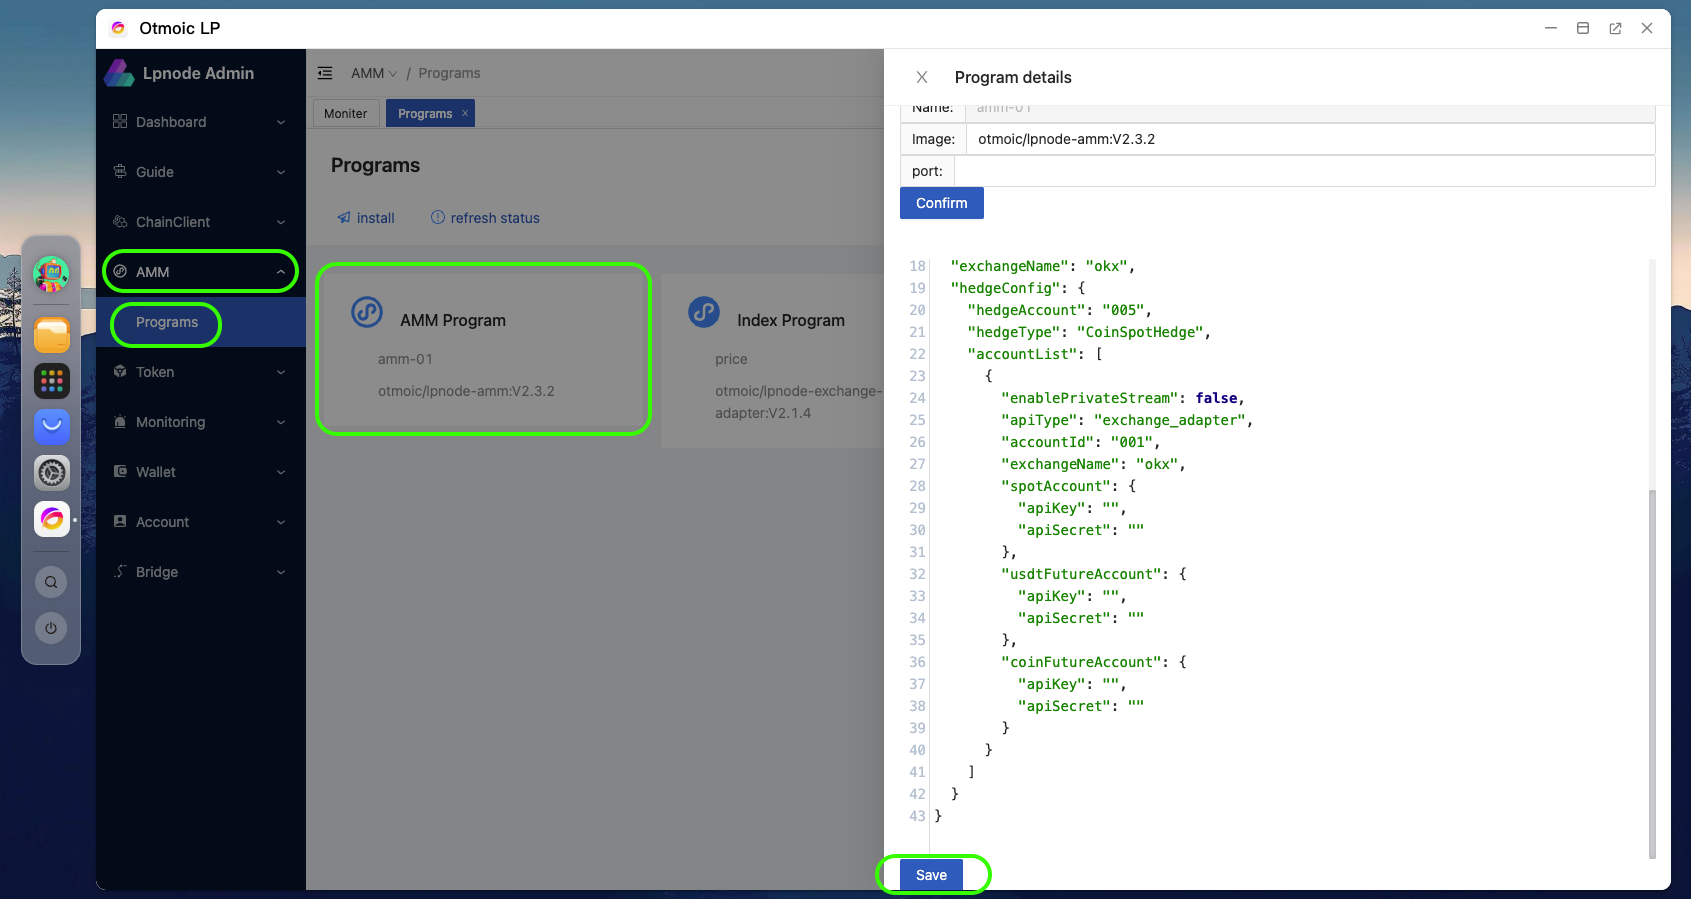Click the power icon in the dock
The image size is (1691, 899).
pyautogui.click(x=51, y=628)
